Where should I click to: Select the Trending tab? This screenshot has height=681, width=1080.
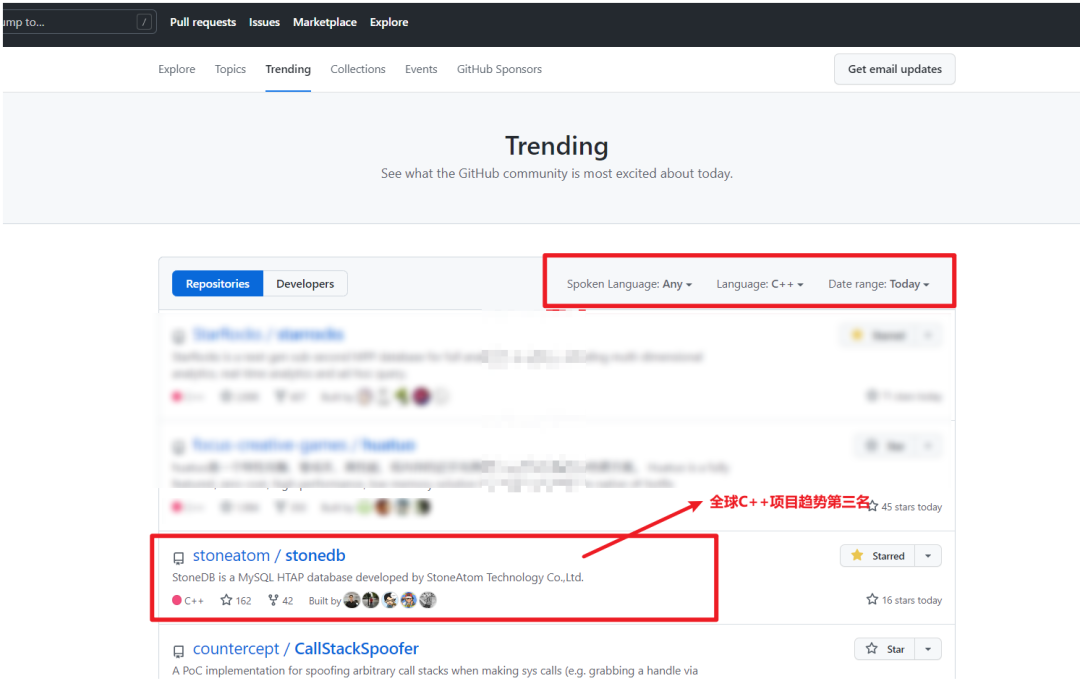coord(288,69)
